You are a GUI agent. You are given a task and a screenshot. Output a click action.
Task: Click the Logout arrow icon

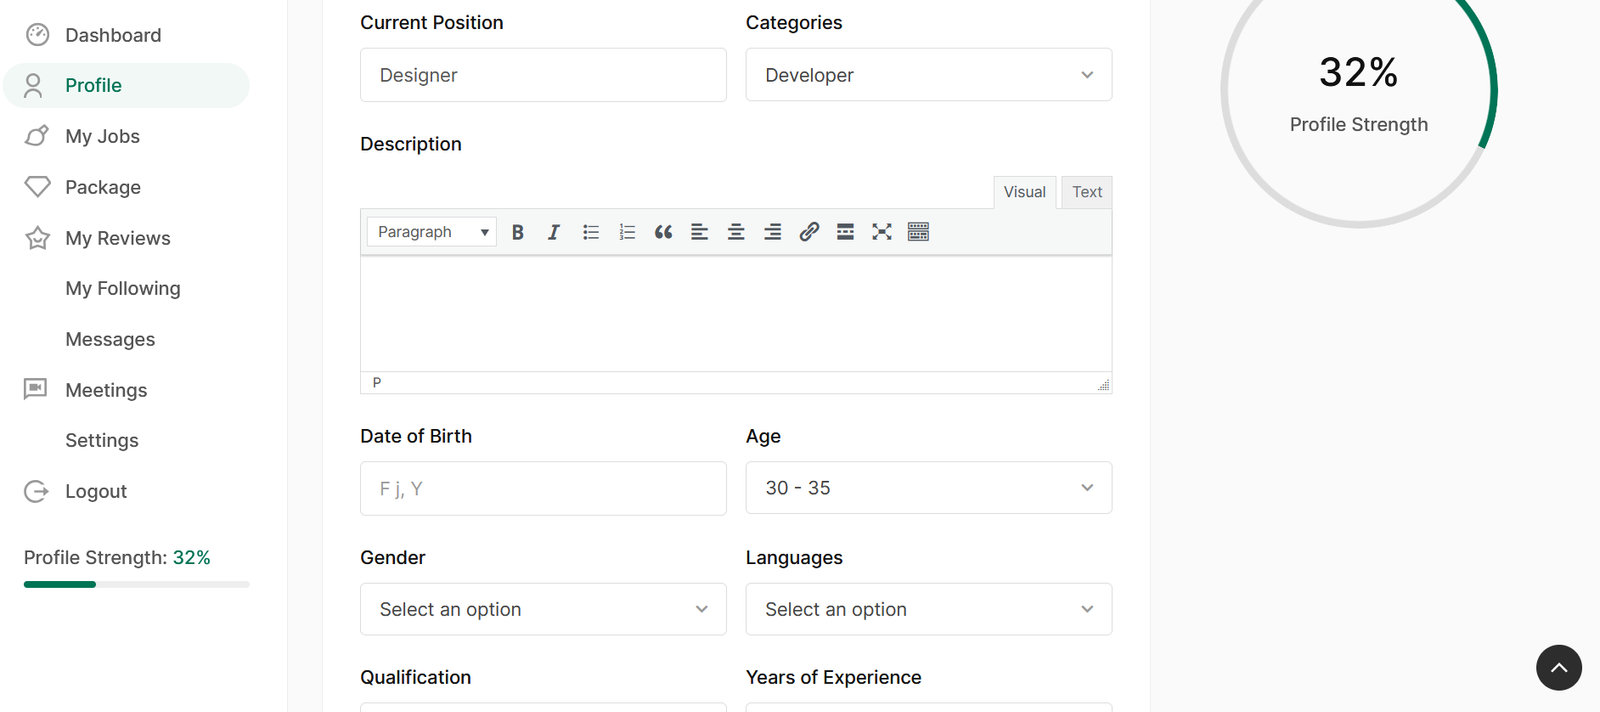36,491
